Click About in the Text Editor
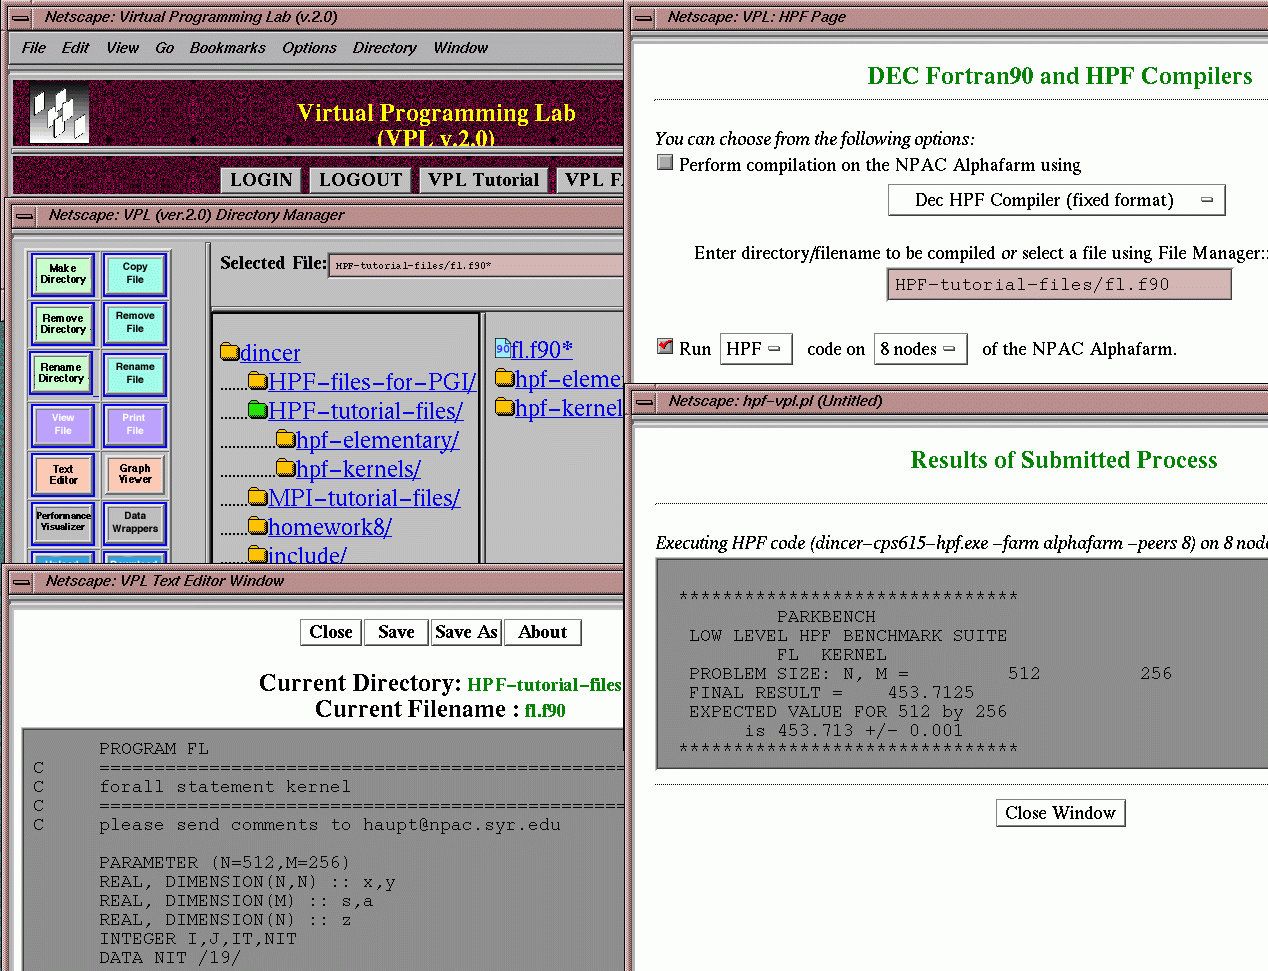This screenshot has height=971, width=1268. coord(542,632)
